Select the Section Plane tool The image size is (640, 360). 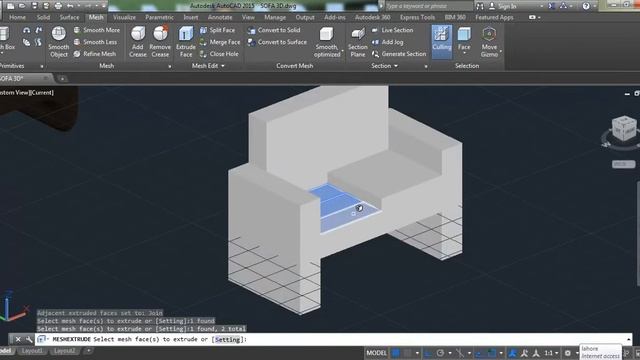tap(358, 42)
